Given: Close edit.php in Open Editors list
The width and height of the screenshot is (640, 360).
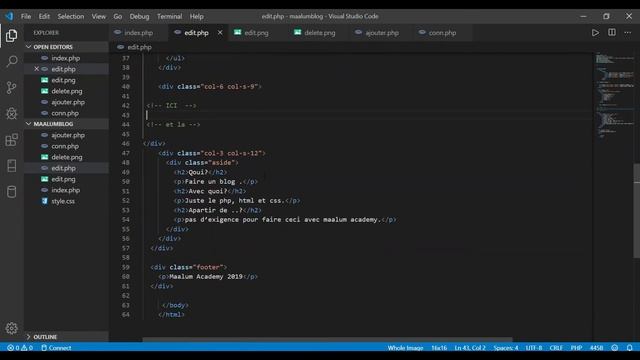Looking at the screenshot, I should tap(36, 69).
